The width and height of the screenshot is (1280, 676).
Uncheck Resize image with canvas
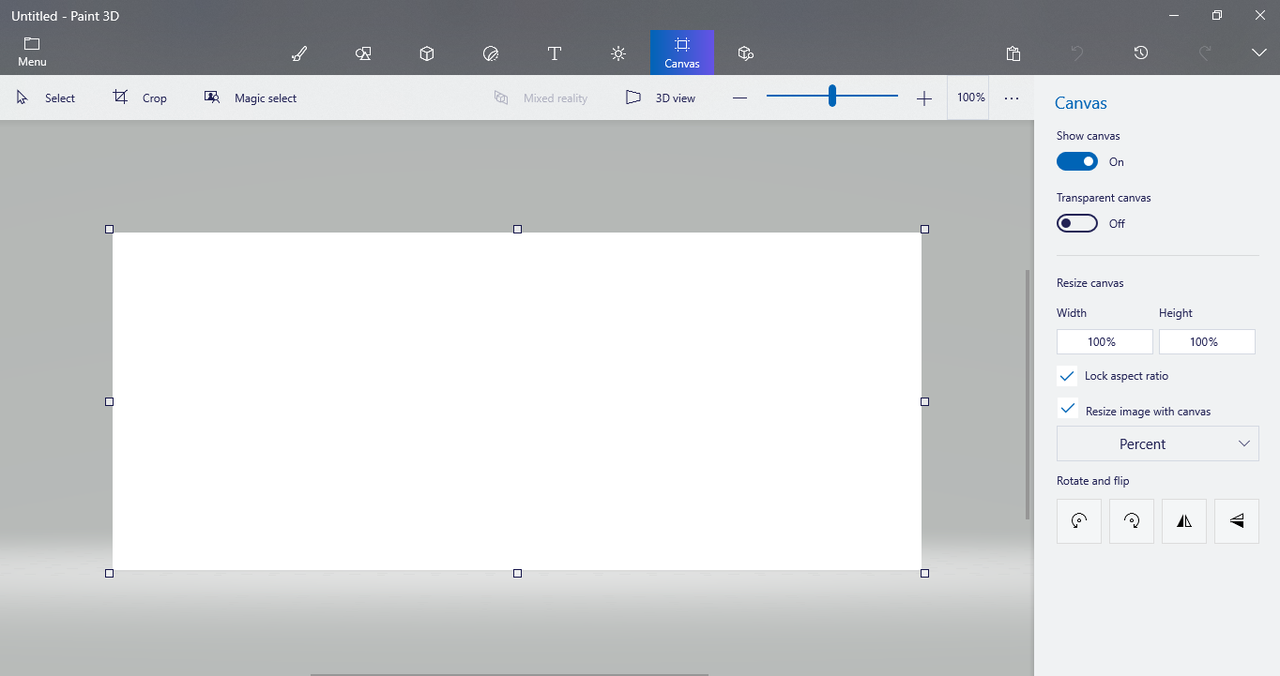1068,410
